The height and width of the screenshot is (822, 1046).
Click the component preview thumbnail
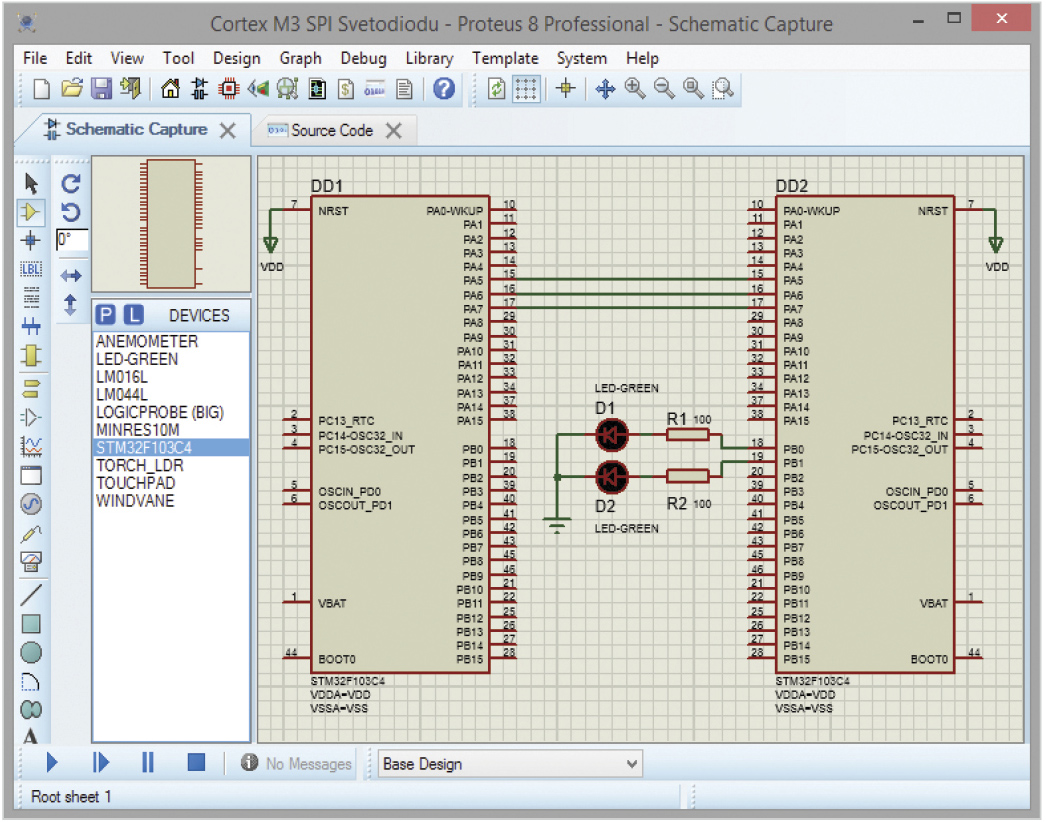coord(171,224)
